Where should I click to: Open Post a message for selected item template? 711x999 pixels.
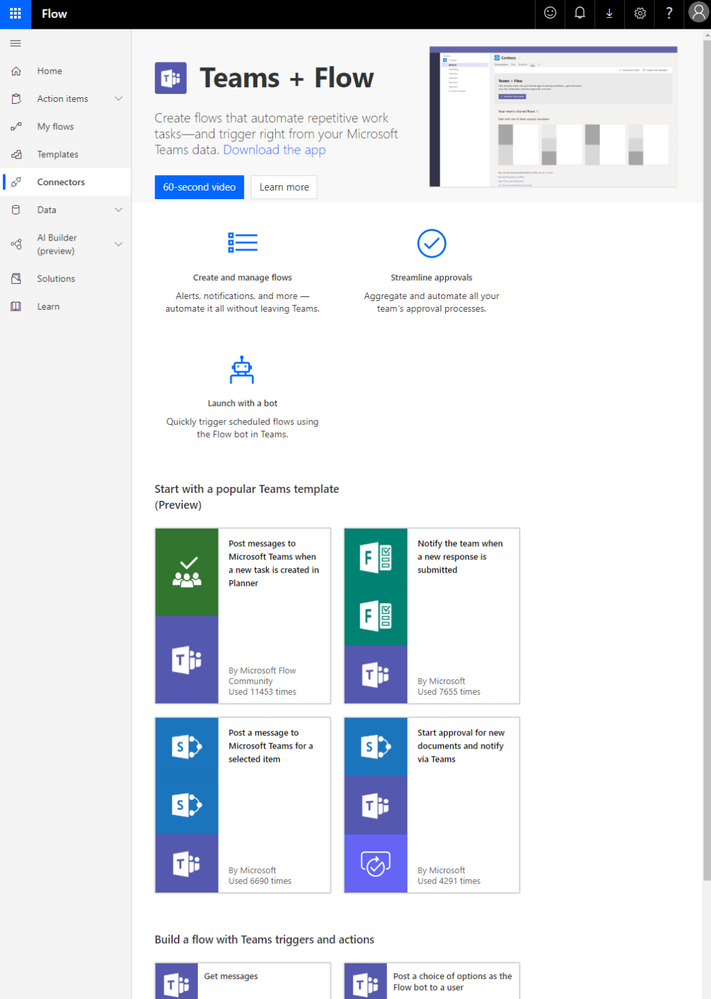[x=243, y=805]
